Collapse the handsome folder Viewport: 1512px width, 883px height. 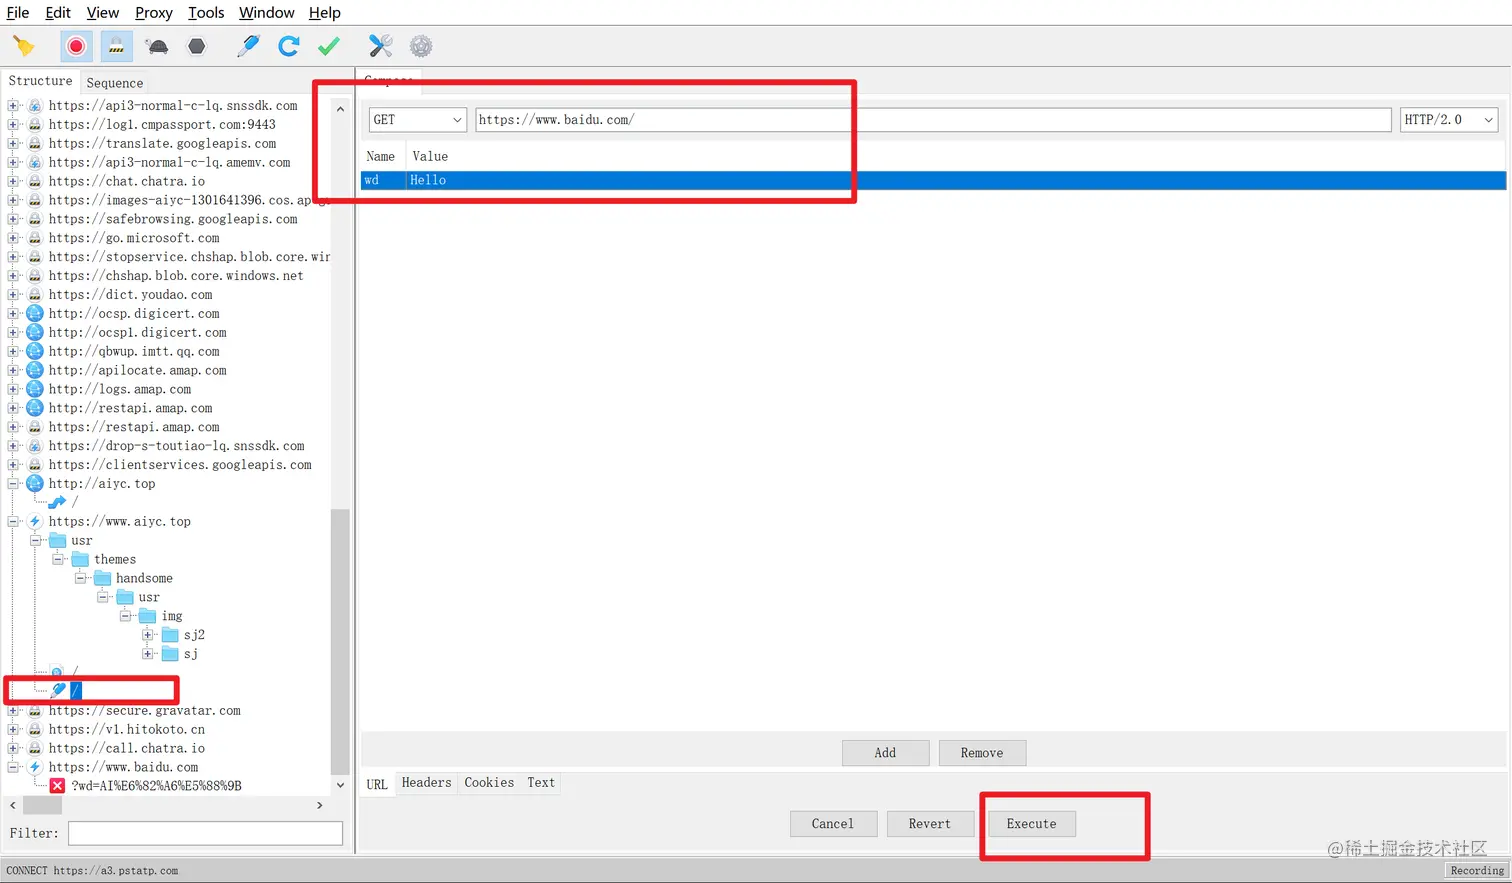(81, 578)
